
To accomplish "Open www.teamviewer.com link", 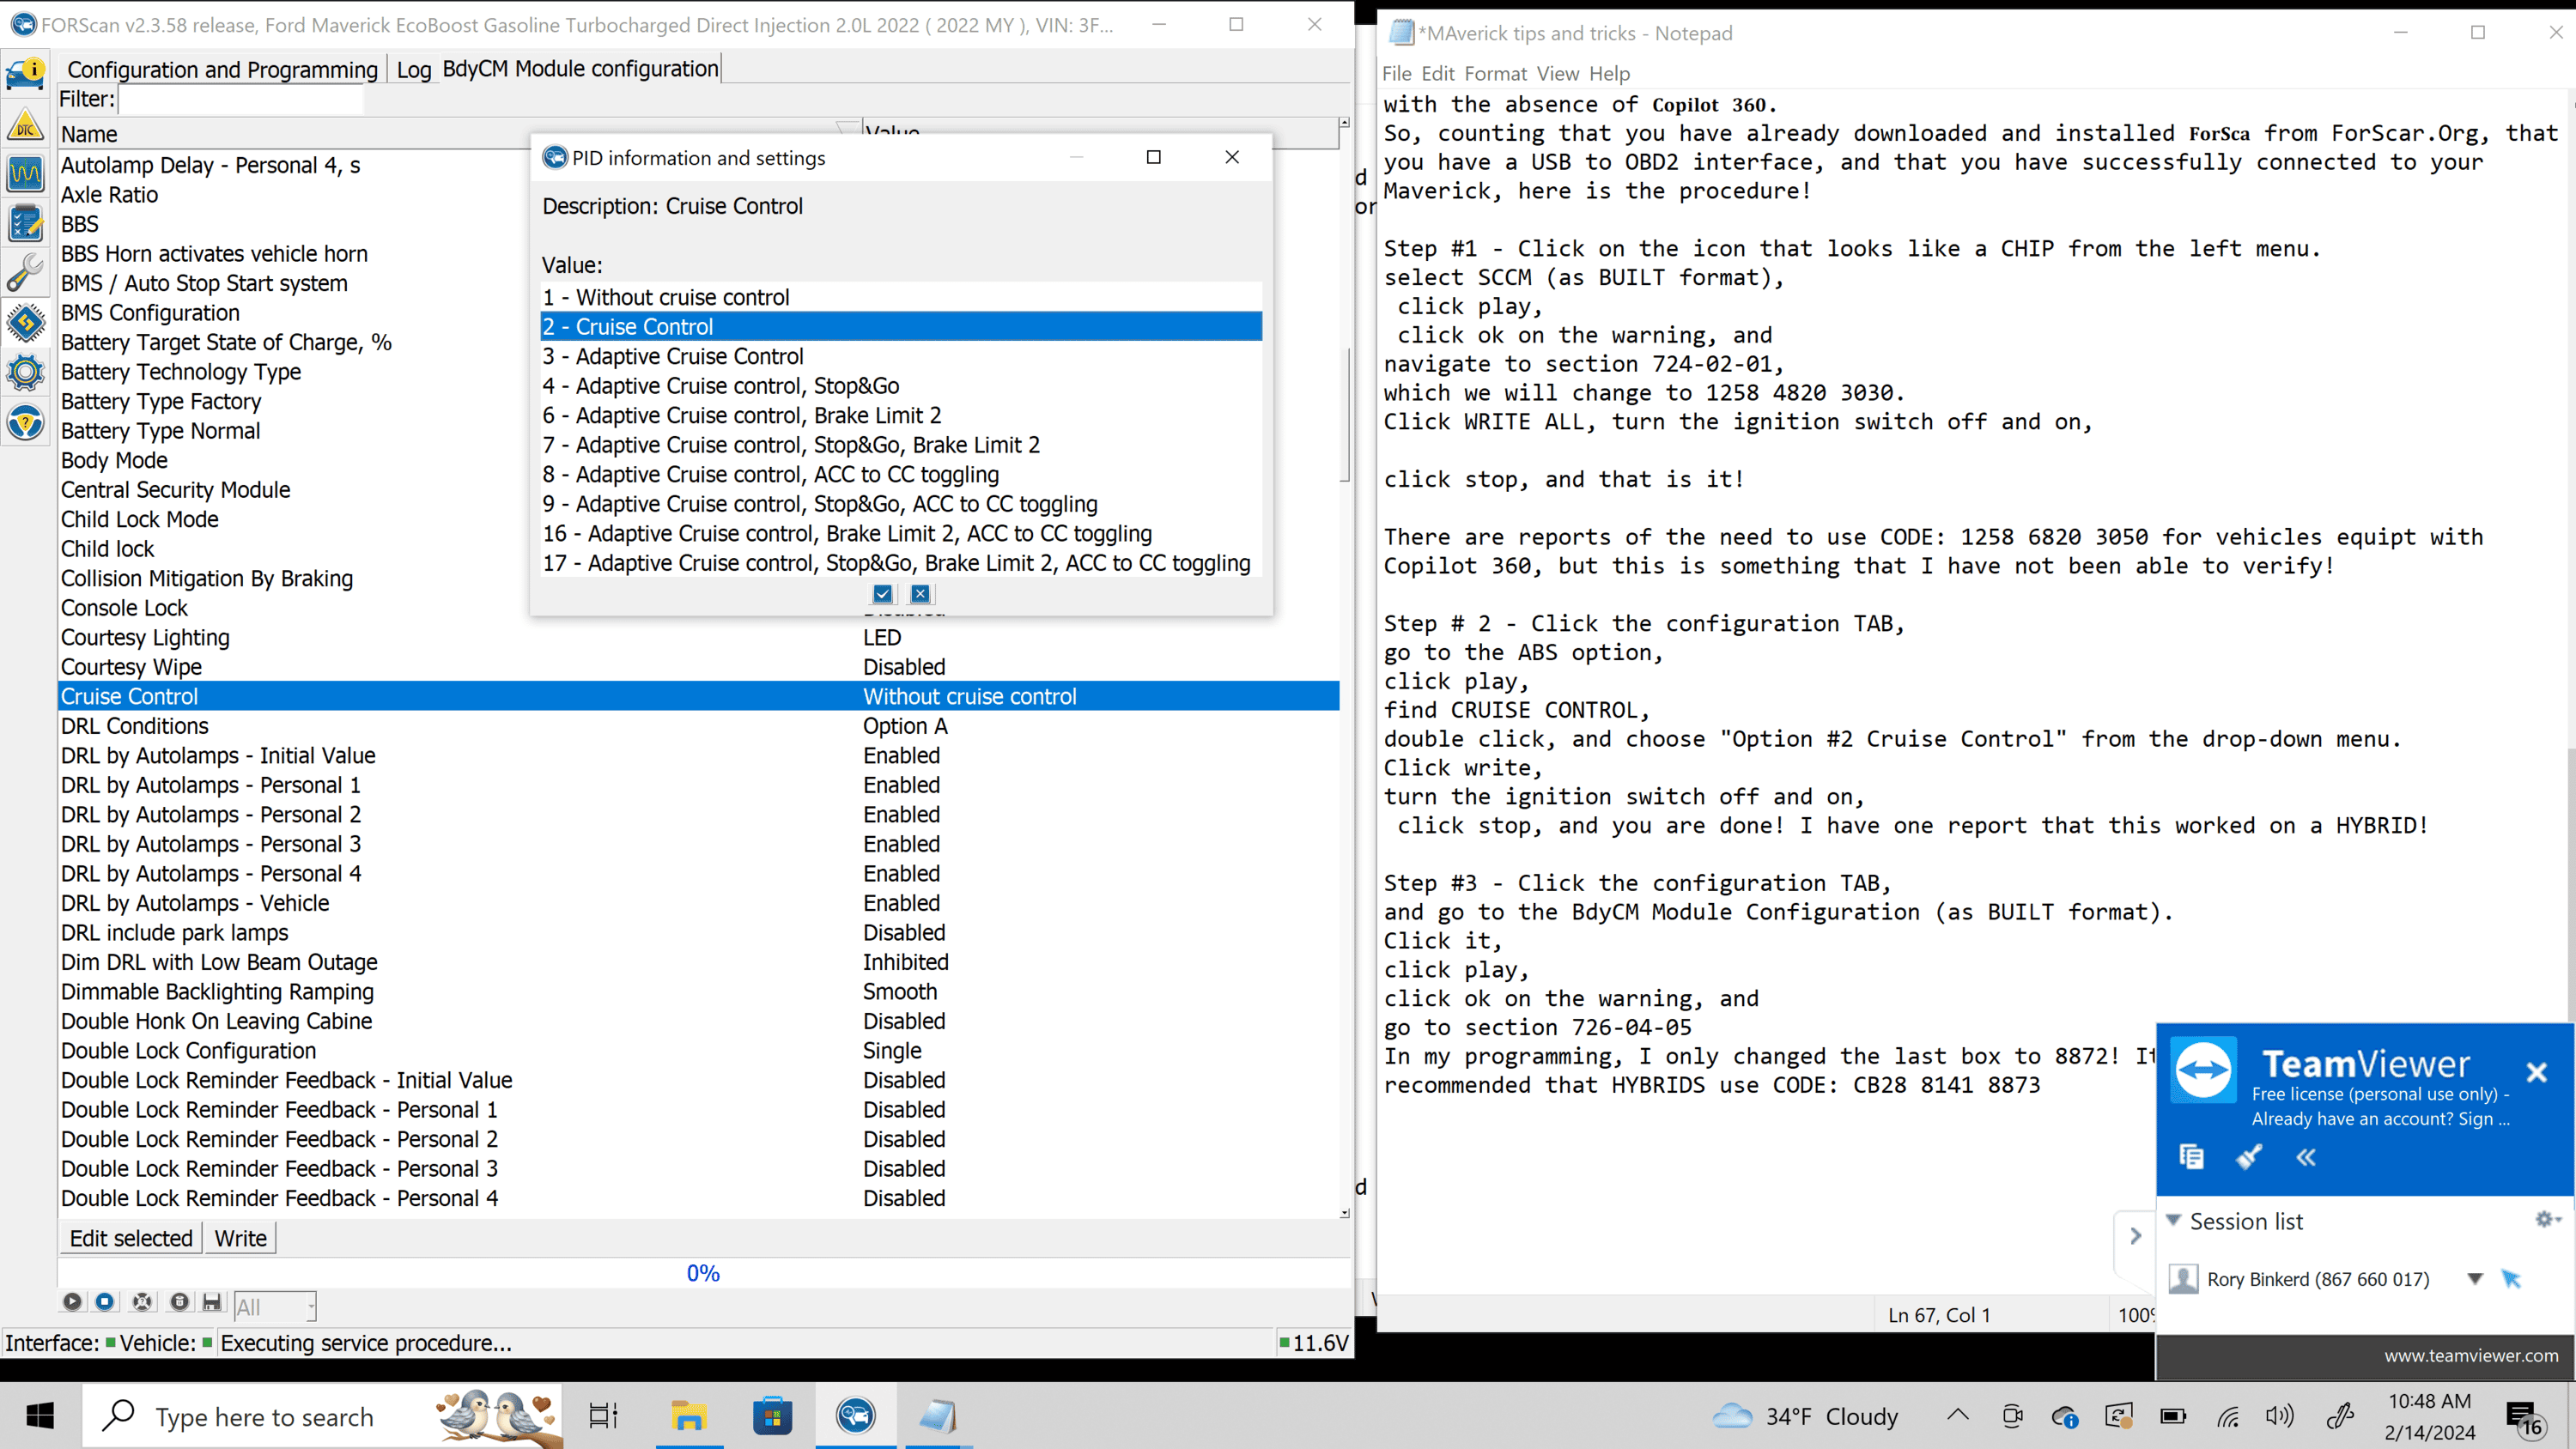I will (x=2471, y=1355).
